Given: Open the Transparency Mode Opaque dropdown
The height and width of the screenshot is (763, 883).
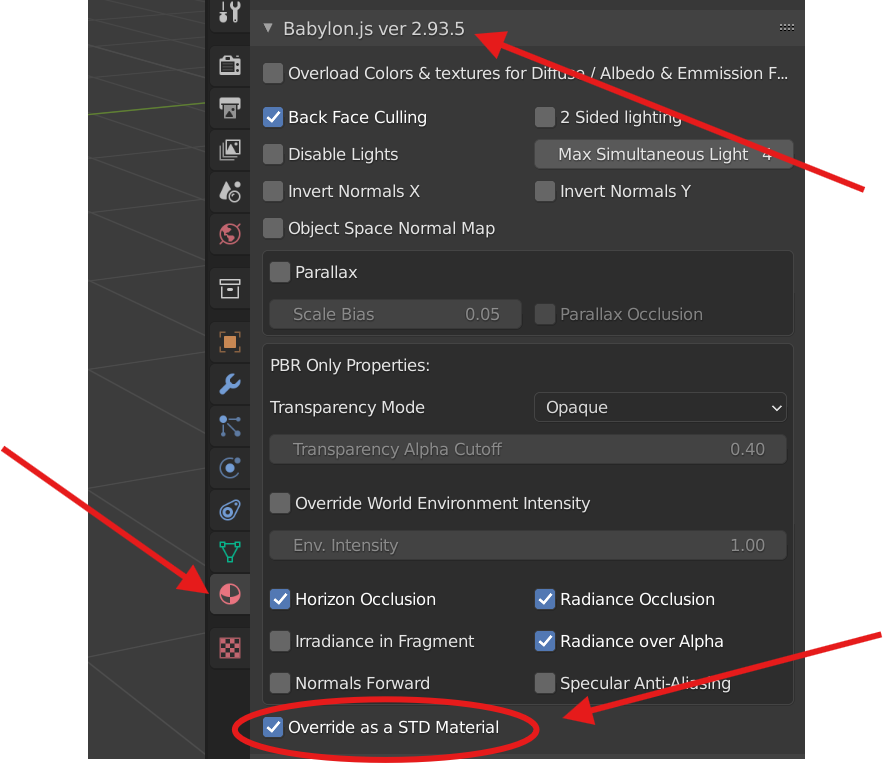Looking at the screenshot, I should click(x=660, y=407).
